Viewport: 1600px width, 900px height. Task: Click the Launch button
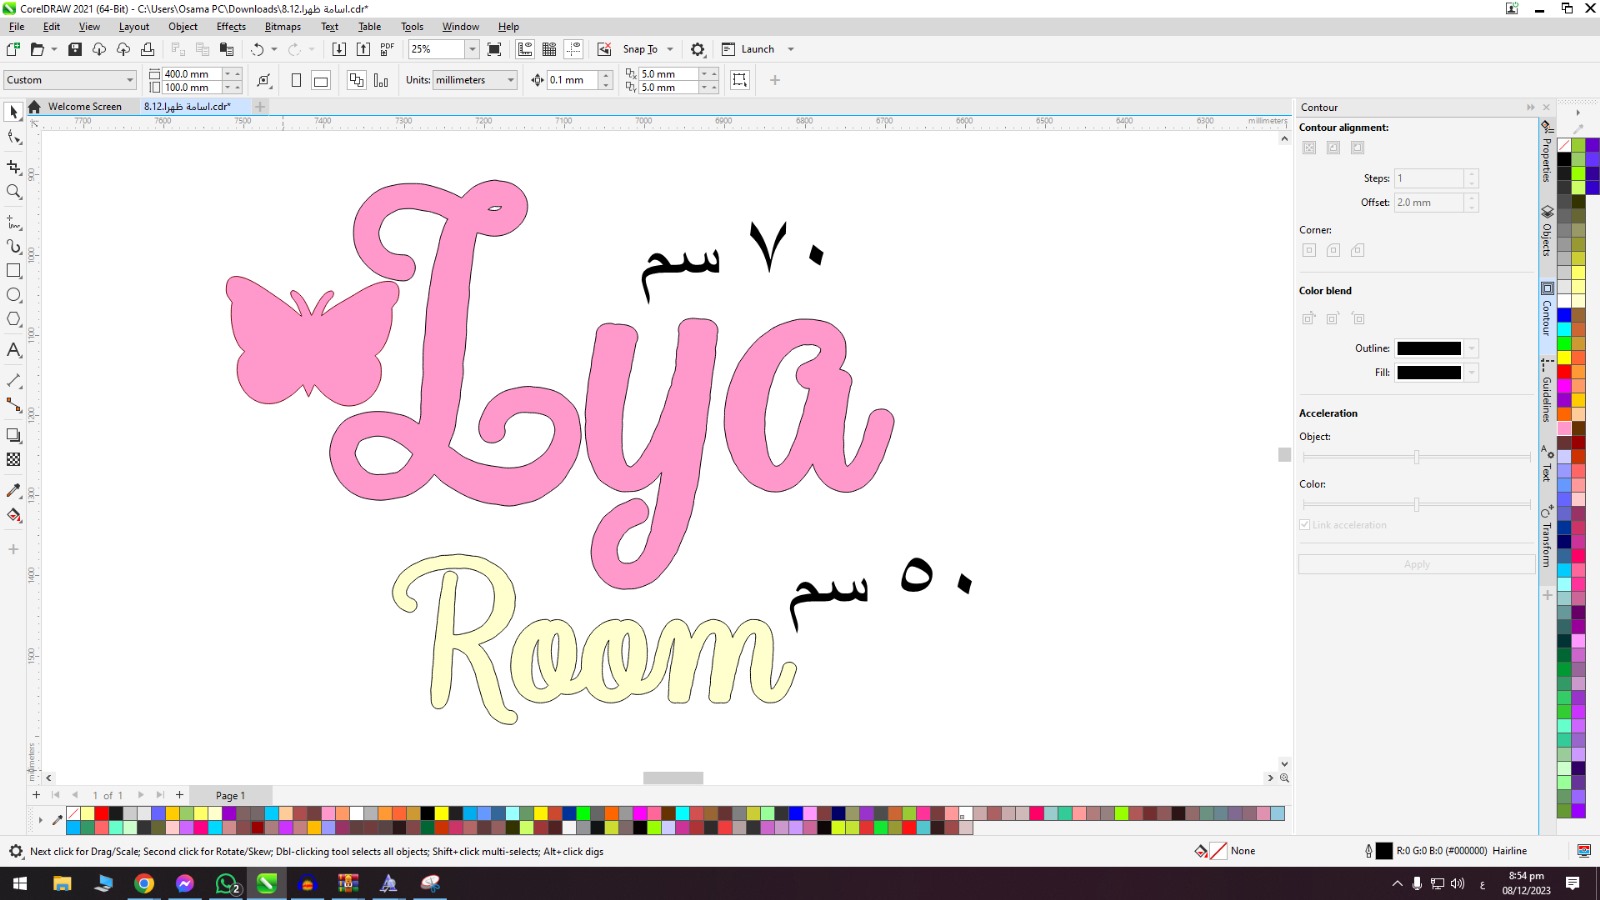point(757,49)
